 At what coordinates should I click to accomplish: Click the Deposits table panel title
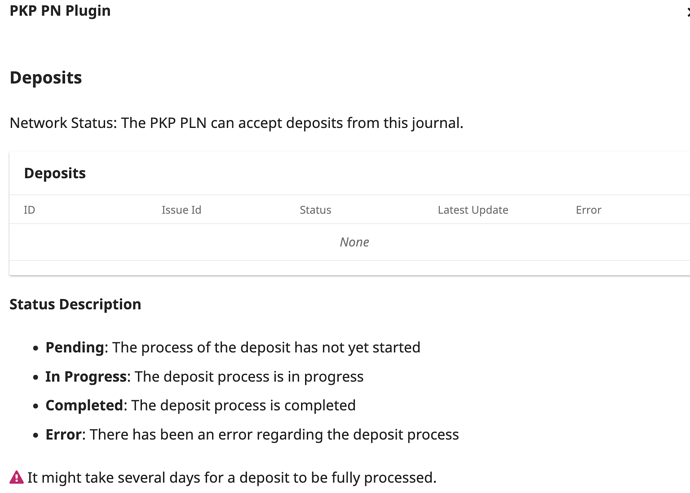click(x=55, y=173)
